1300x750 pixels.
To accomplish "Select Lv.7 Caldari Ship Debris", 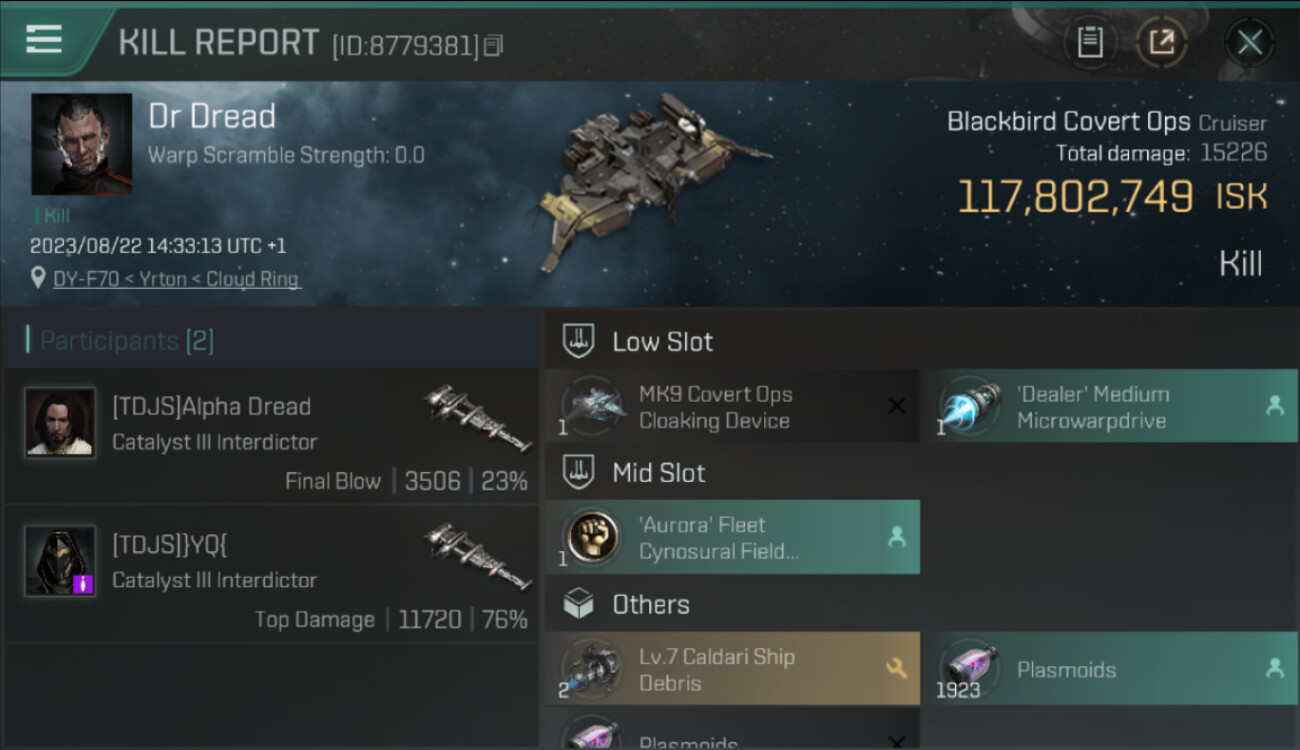I will (x=731, y=670).
